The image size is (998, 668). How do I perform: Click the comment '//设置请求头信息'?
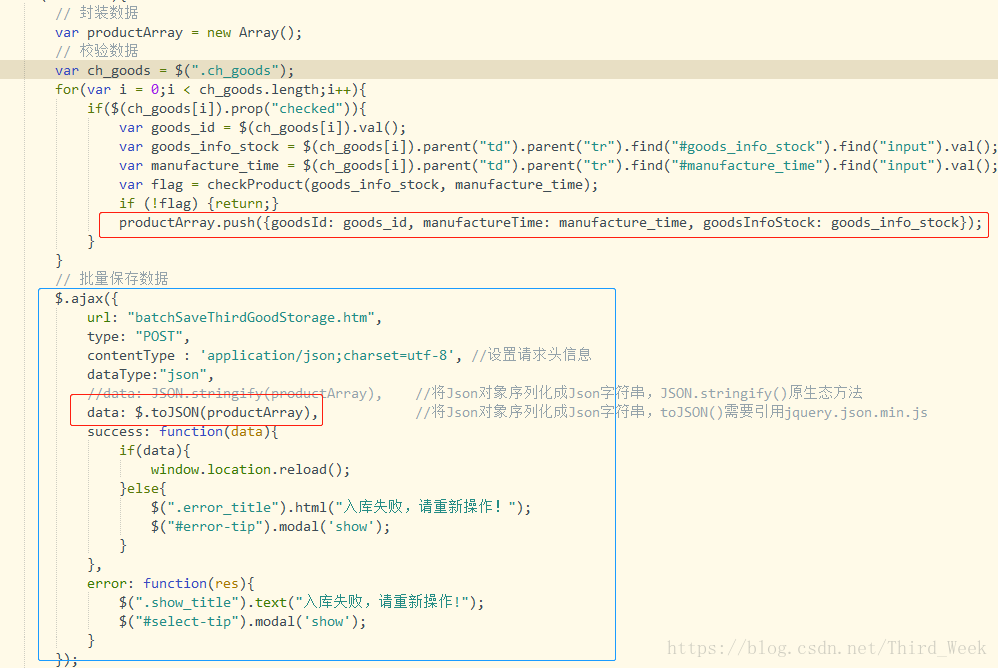[531, 355]
